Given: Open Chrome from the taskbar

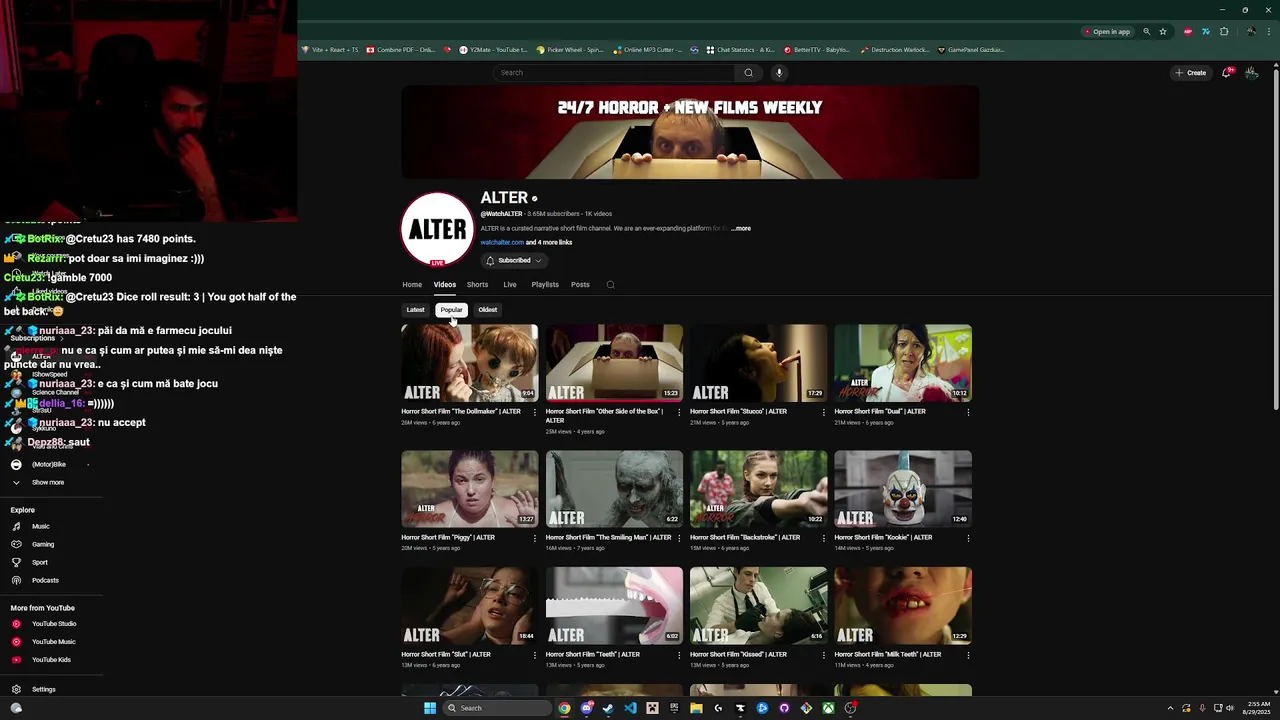Looking at the screenshot, I should [x=564, y=708].
